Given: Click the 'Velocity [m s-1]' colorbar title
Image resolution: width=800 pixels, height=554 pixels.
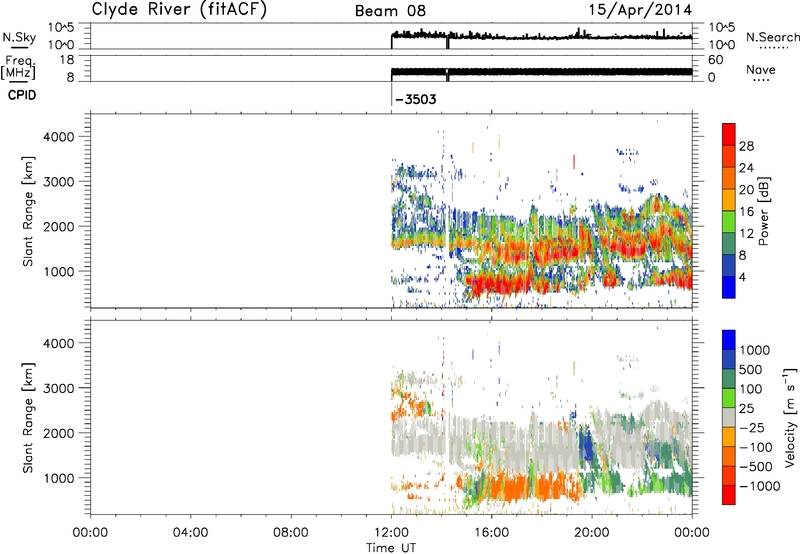Looking at the screenshot, I should (790, 417).
